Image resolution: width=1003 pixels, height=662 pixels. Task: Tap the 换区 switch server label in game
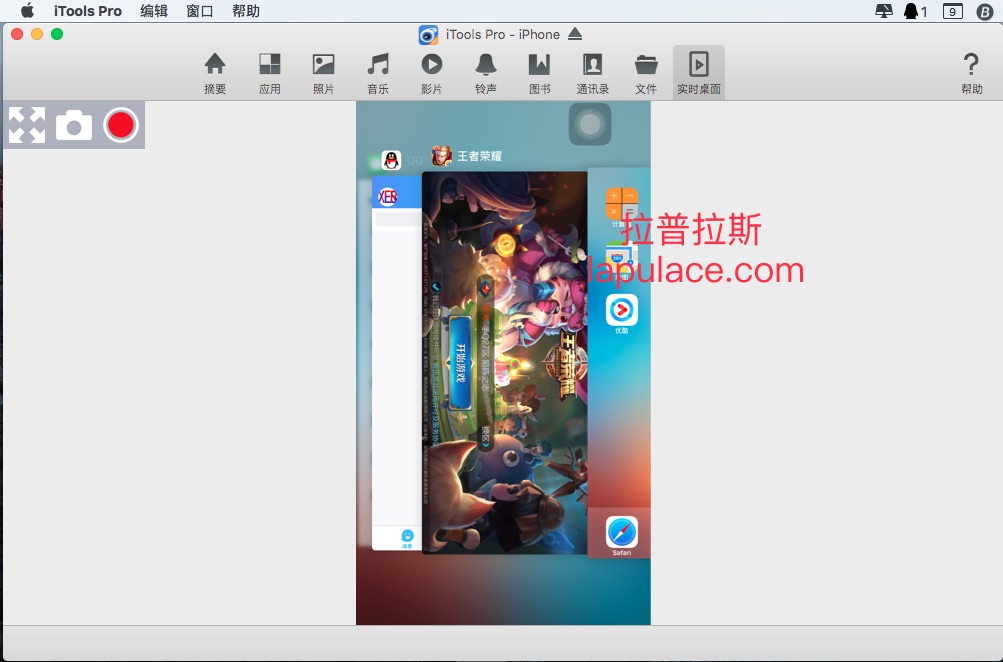click(486, 436)
